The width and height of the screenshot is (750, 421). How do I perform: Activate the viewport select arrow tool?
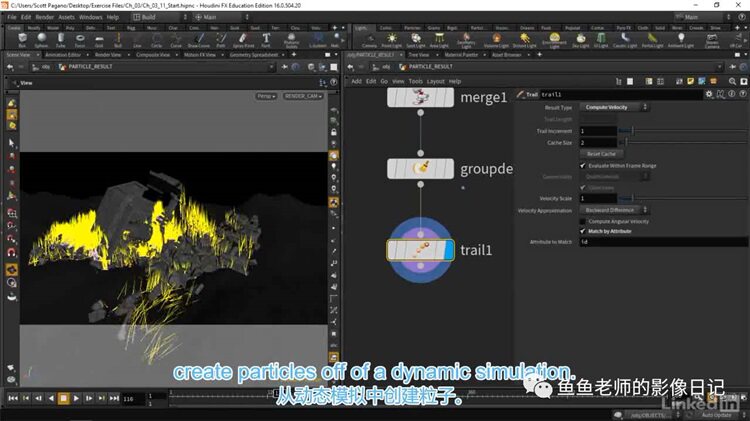(11, 143)
